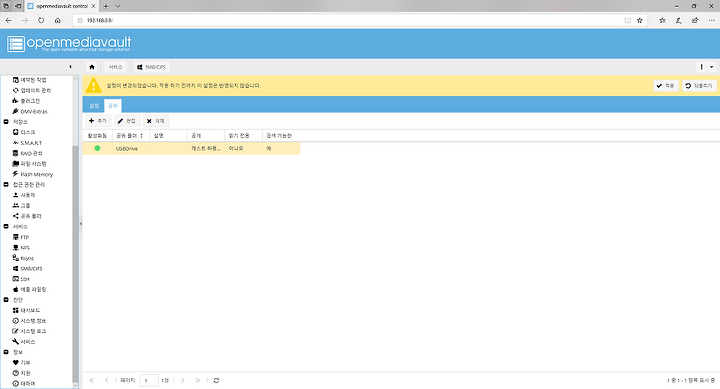Viewport: 720px width, 389px height.
Task: Open the SSH service in sidebar
Action: coord(21,279)
